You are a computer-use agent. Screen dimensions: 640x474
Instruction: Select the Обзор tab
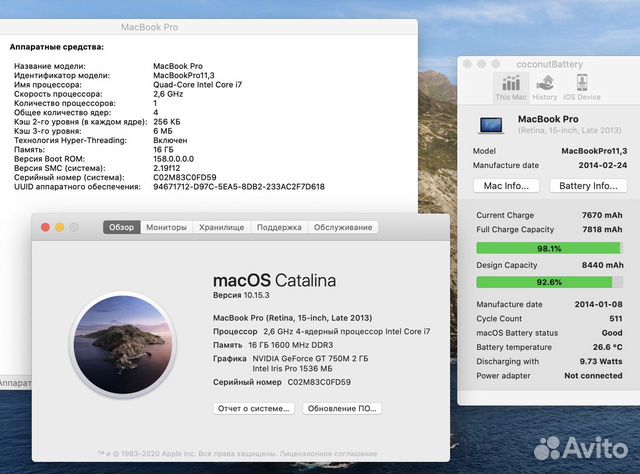[122, 227]
